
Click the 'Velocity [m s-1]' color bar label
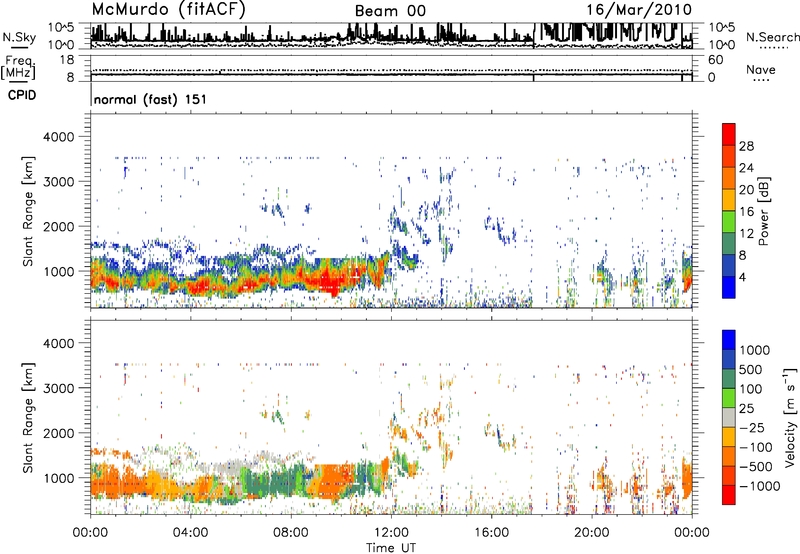(x=791, y=417)
